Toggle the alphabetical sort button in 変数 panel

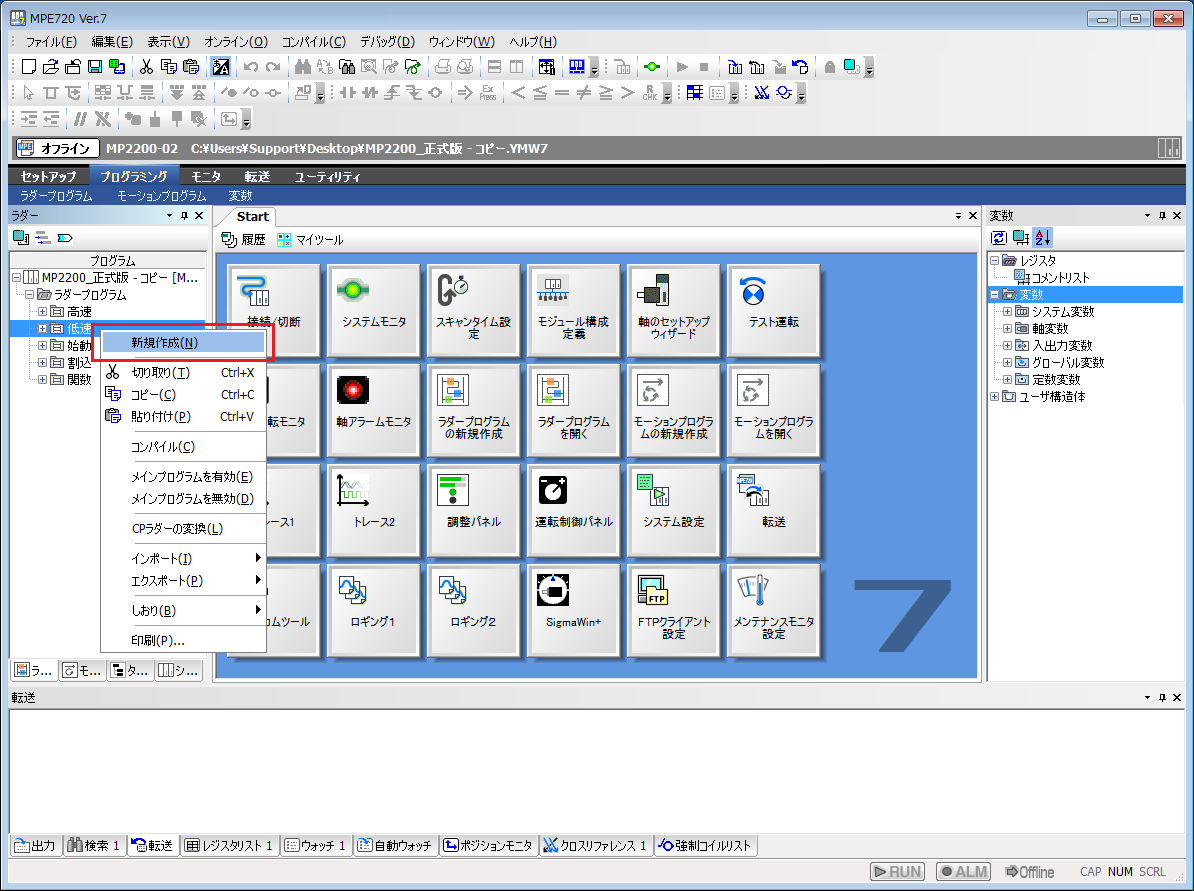point(1043,237)
